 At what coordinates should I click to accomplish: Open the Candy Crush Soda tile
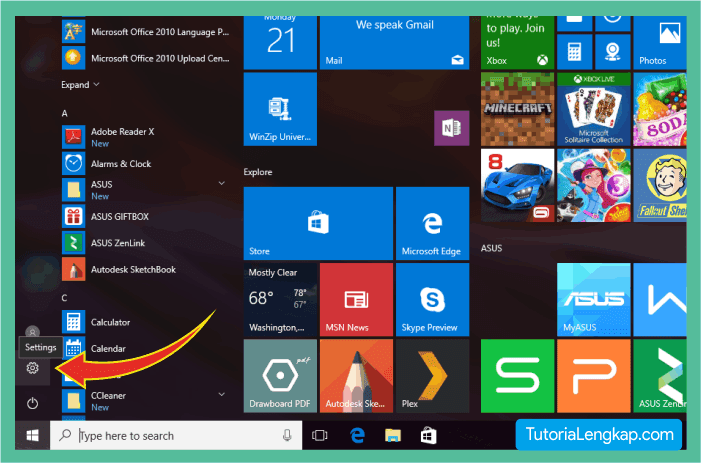click(x=660, y=109)
